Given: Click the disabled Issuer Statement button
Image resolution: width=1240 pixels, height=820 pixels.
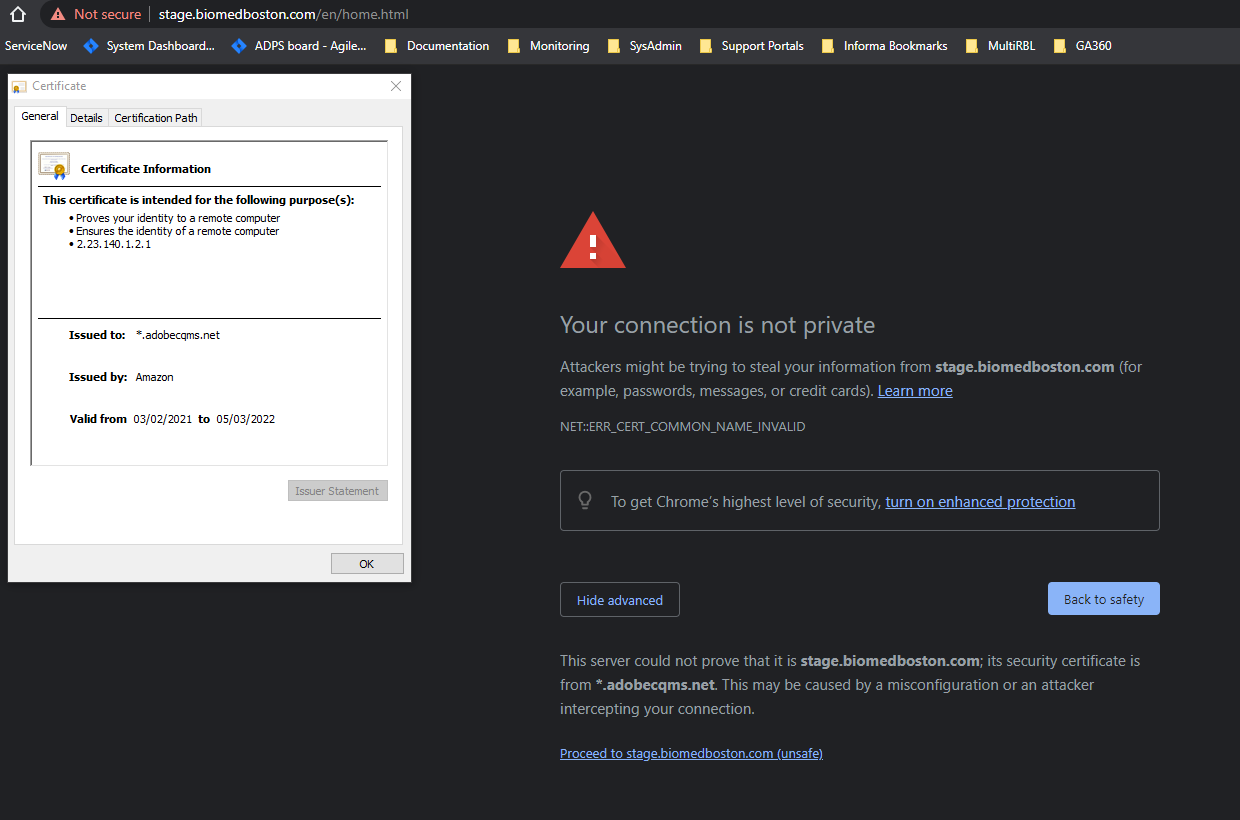Looking at the screenshot, I should [x=337, y=491].
